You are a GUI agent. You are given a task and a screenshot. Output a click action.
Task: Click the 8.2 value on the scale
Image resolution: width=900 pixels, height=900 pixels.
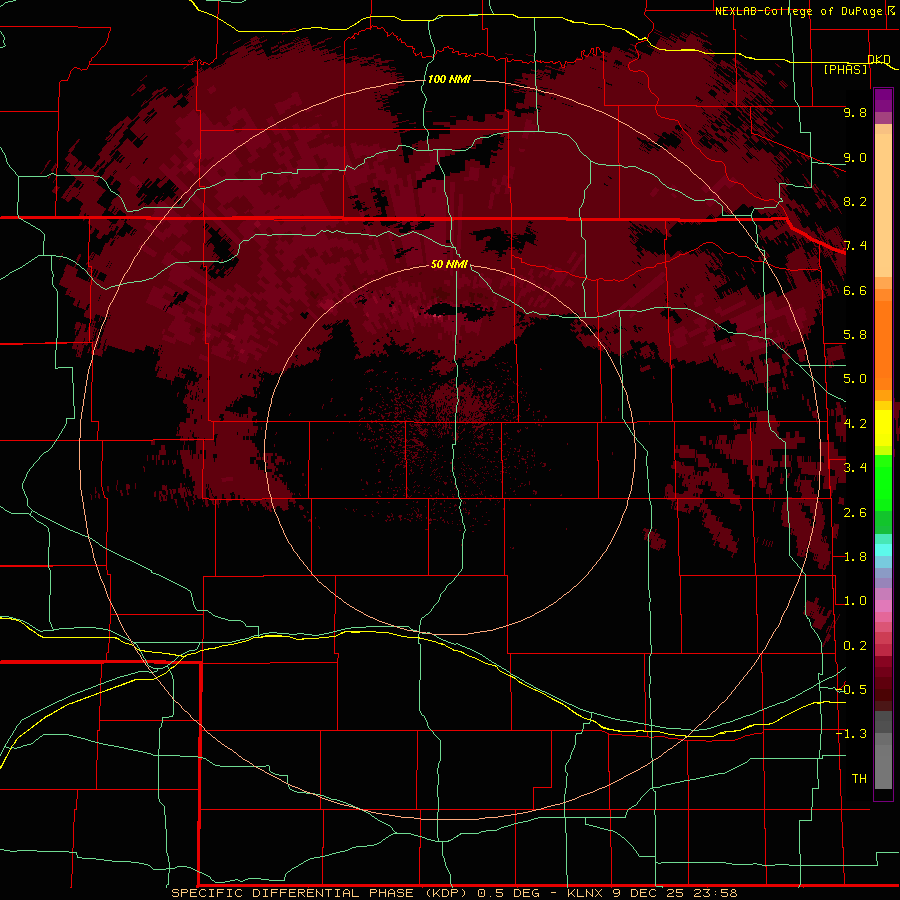point(855,201)
